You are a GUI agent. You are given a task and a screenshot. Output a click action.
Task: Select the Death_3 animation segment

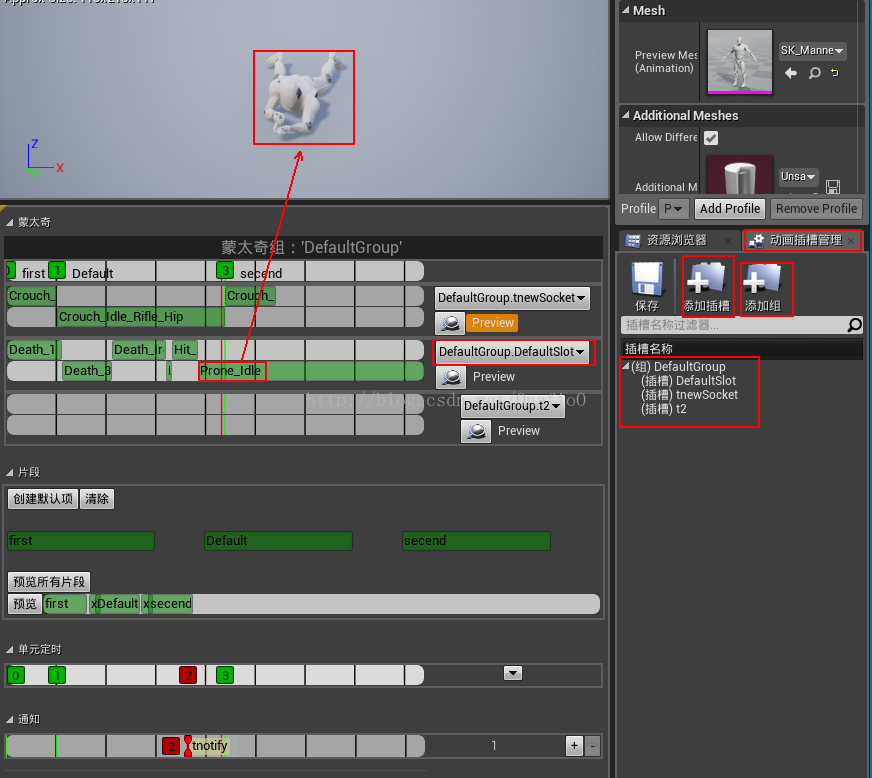pyautogui.click(x=87, y=371)
